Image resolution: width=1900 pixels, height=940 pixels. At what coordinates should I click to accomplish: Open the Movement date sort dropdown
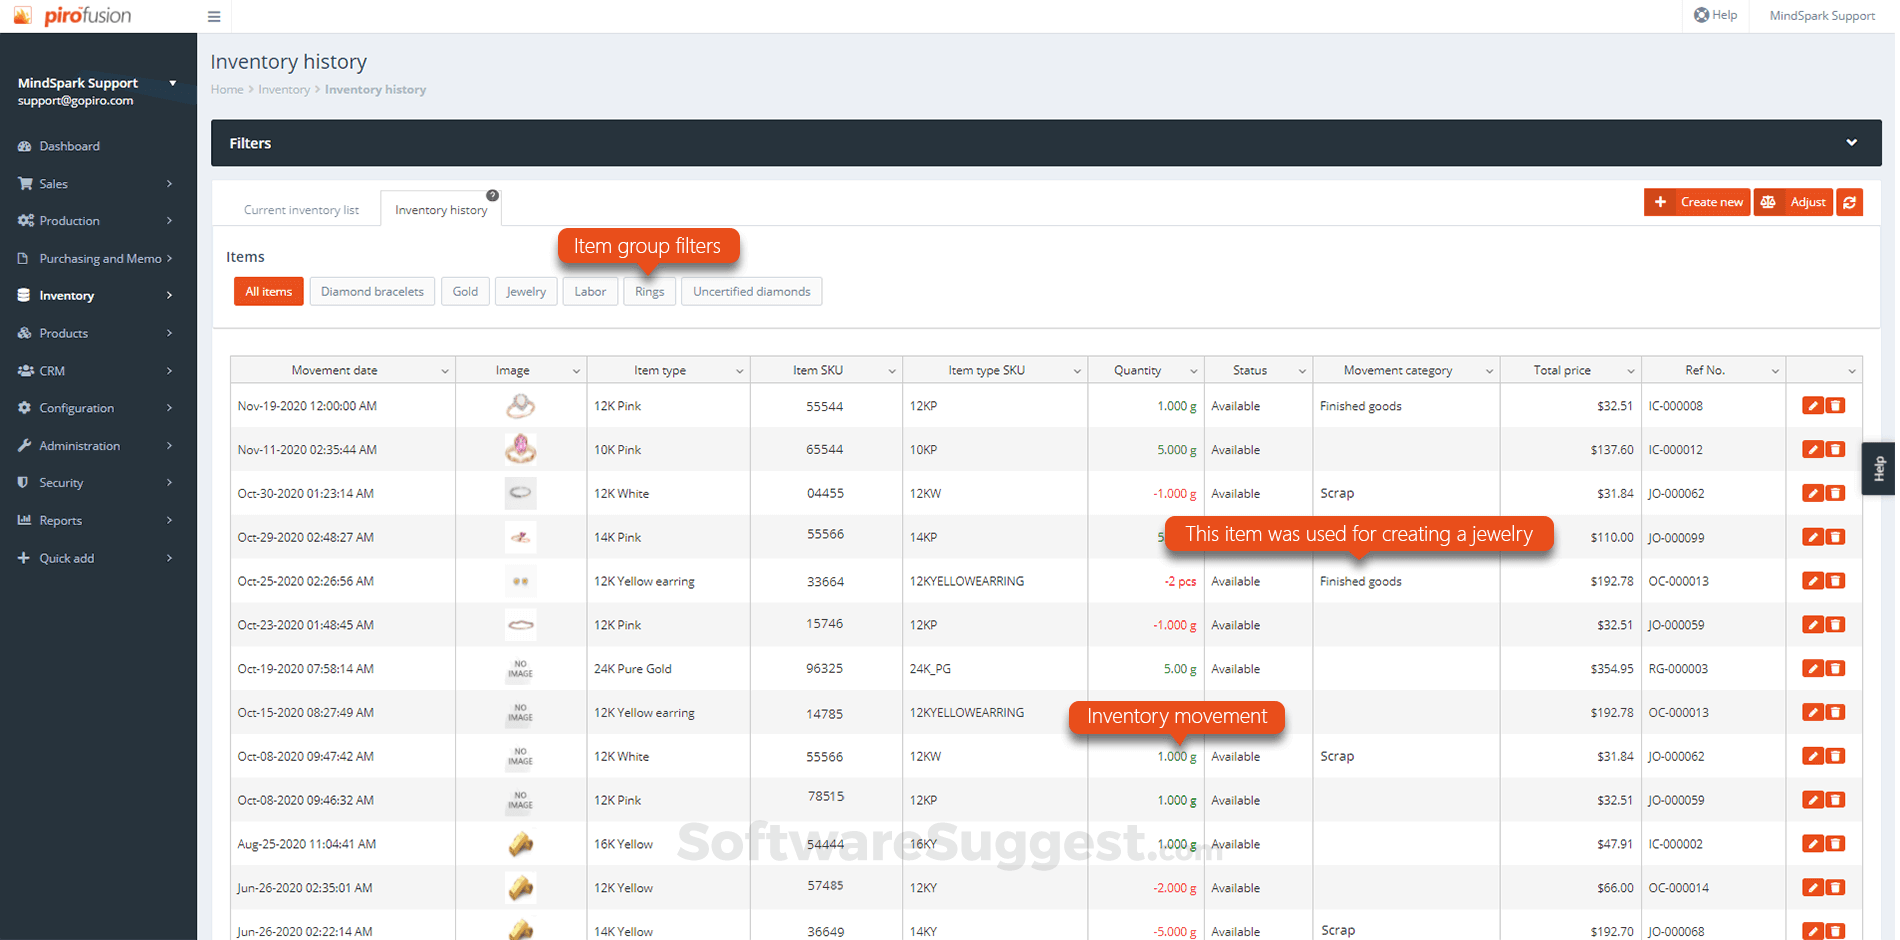(446, 369)
